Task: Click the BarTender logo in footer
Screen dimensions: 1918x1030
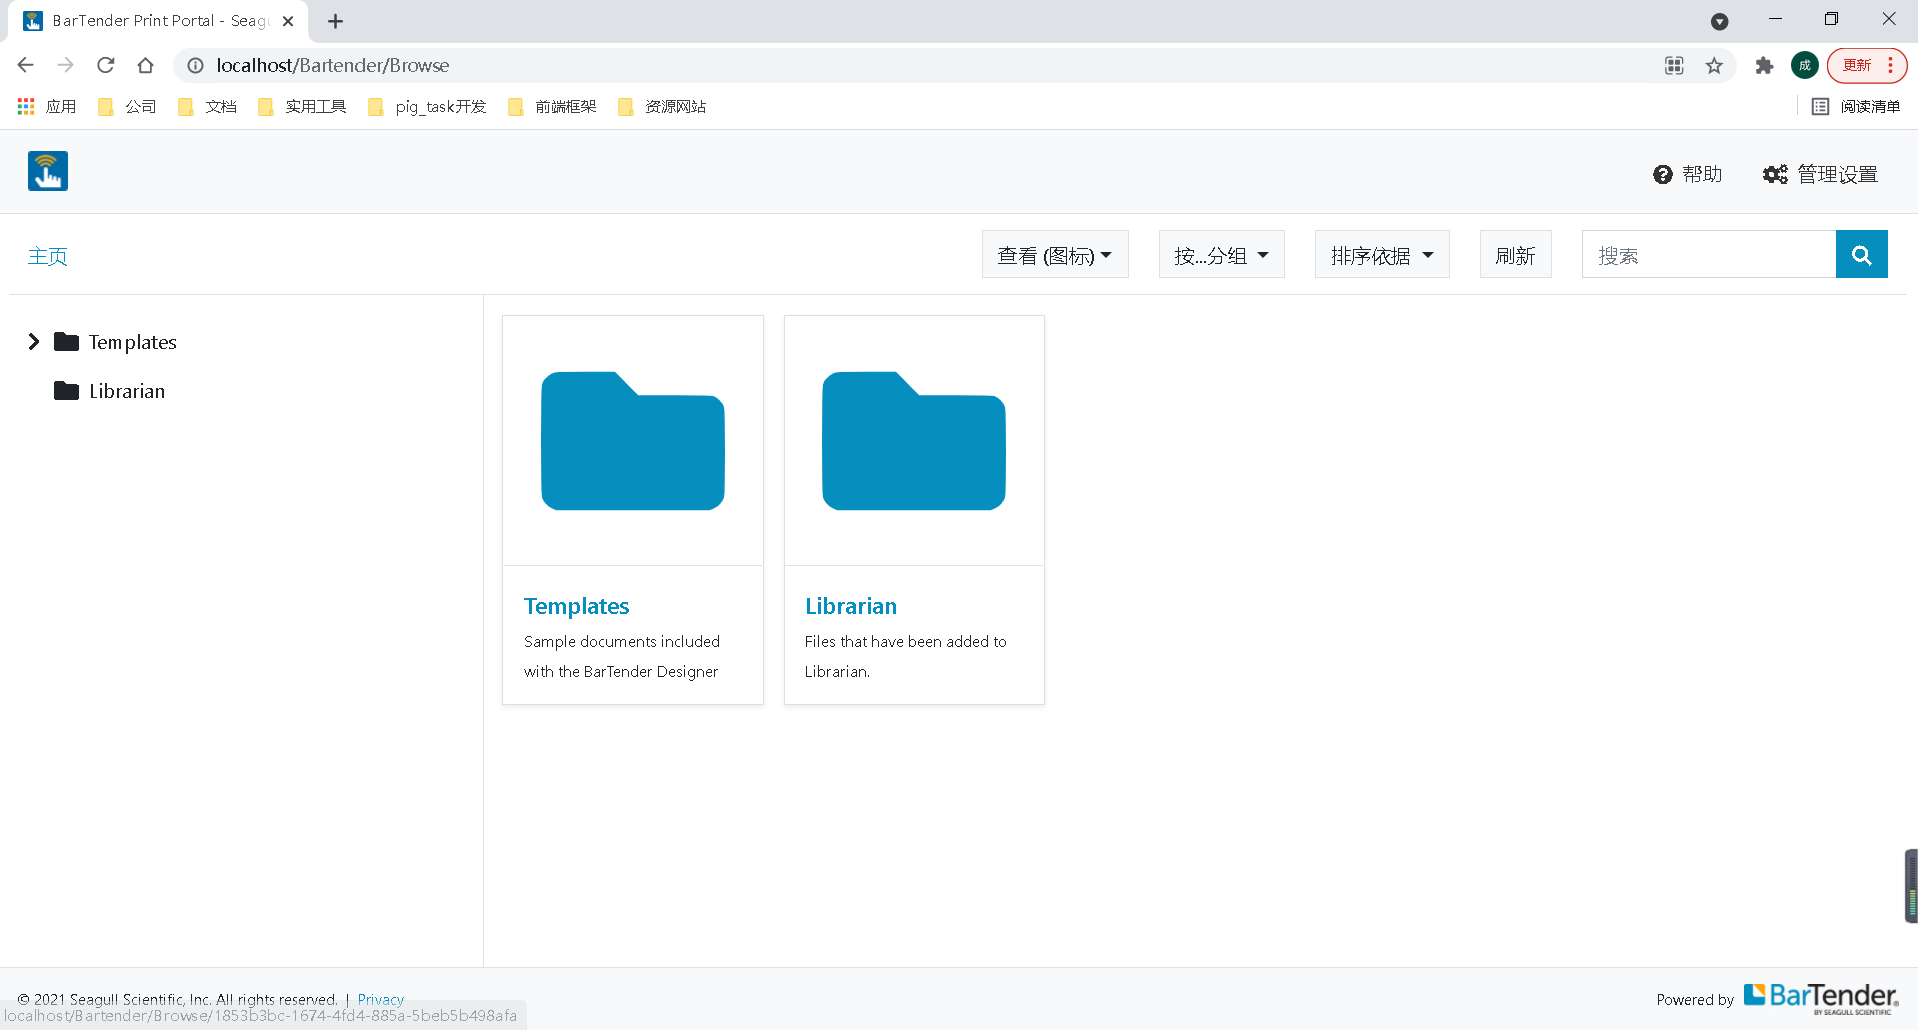Action: coord(1821,998)
